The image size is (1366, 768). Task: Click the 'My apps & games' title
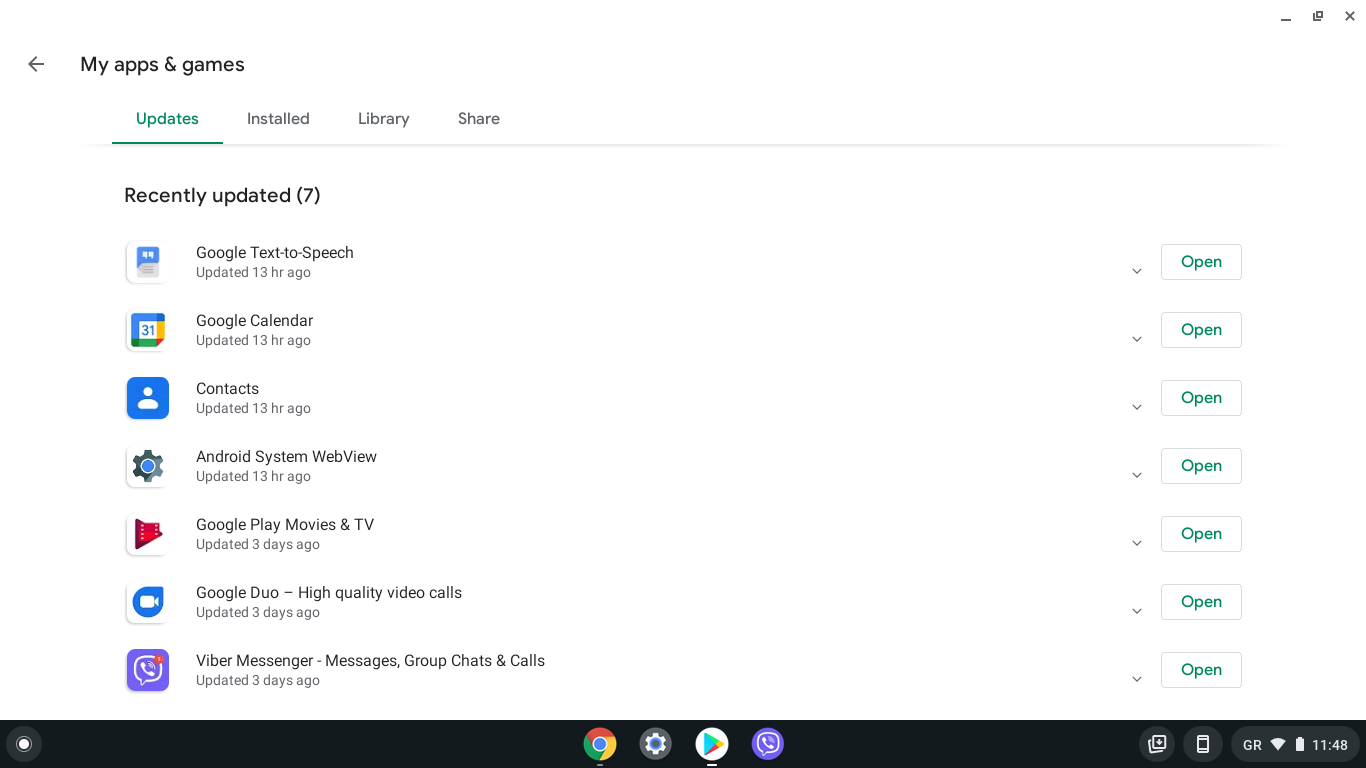(x=162, y=64)
